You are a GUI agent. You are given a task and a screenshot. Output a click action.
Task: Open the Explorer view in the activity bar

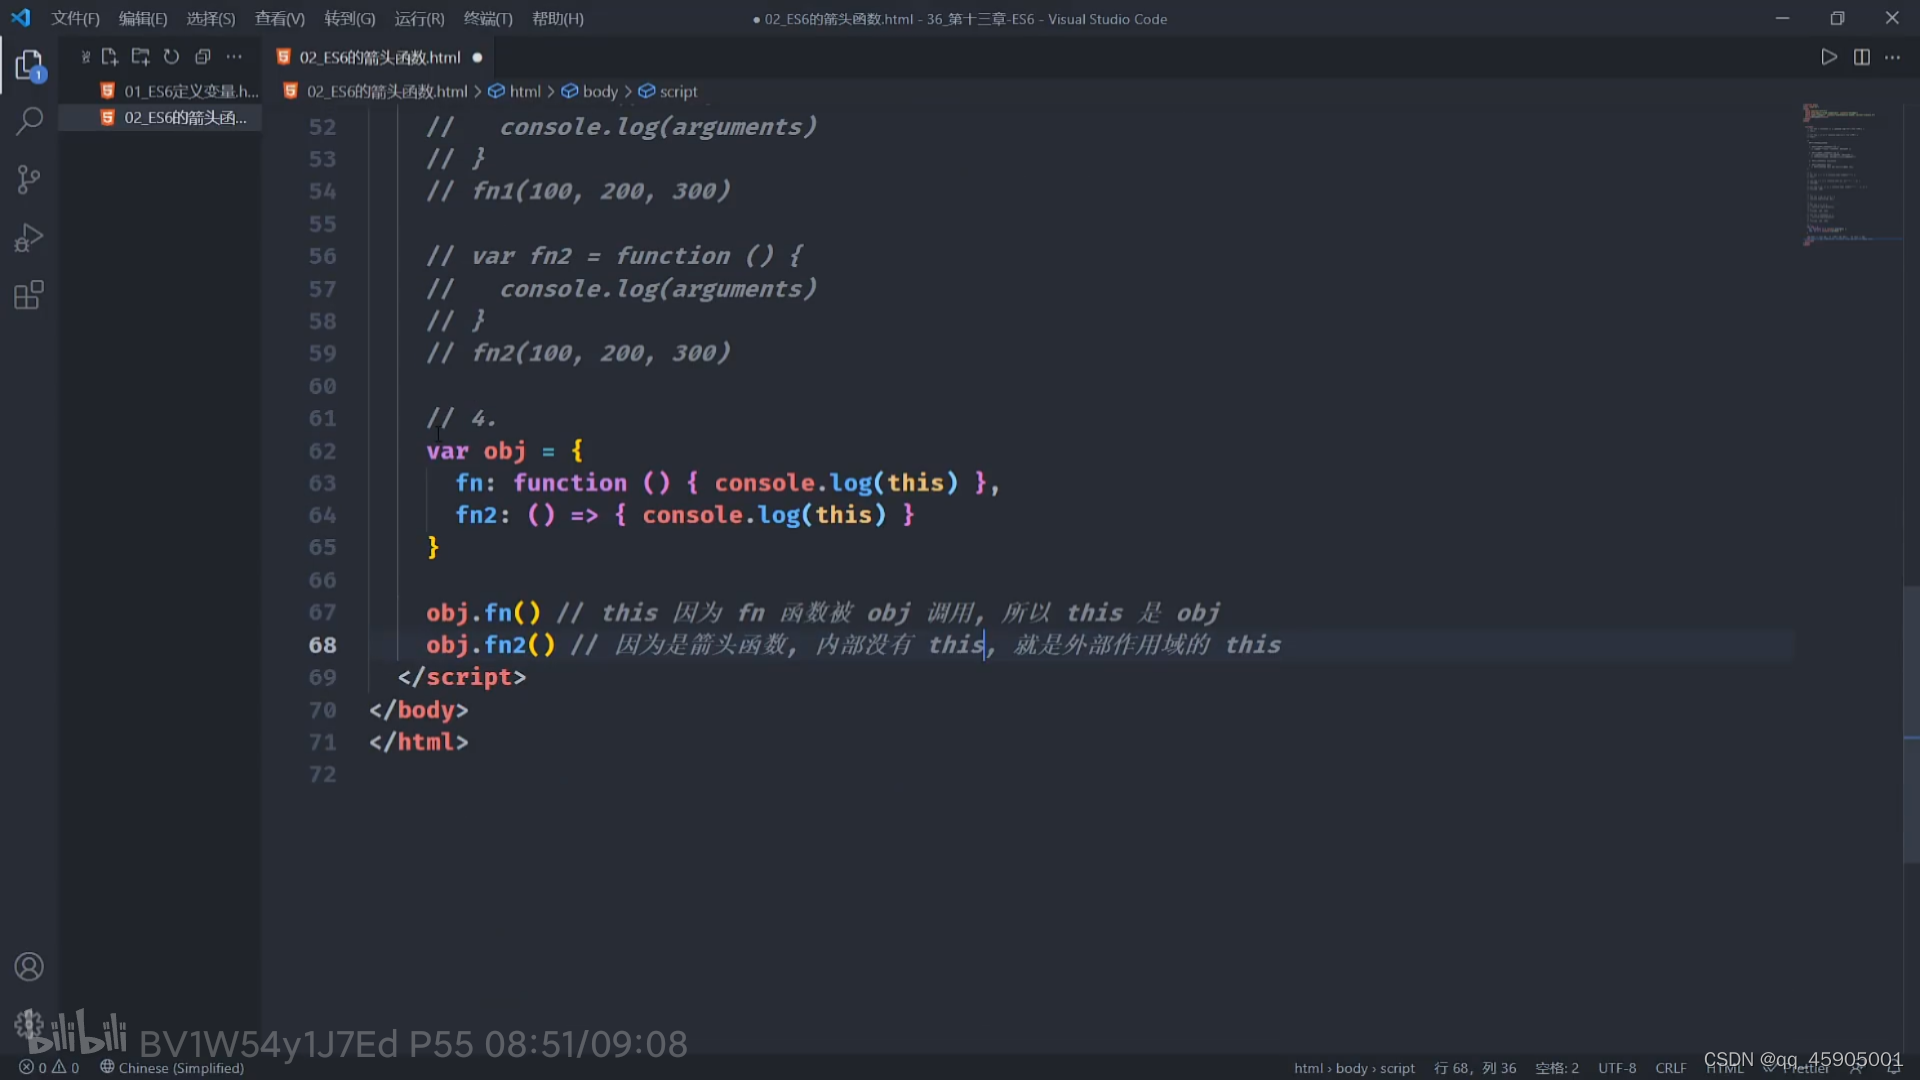[29, 65]
